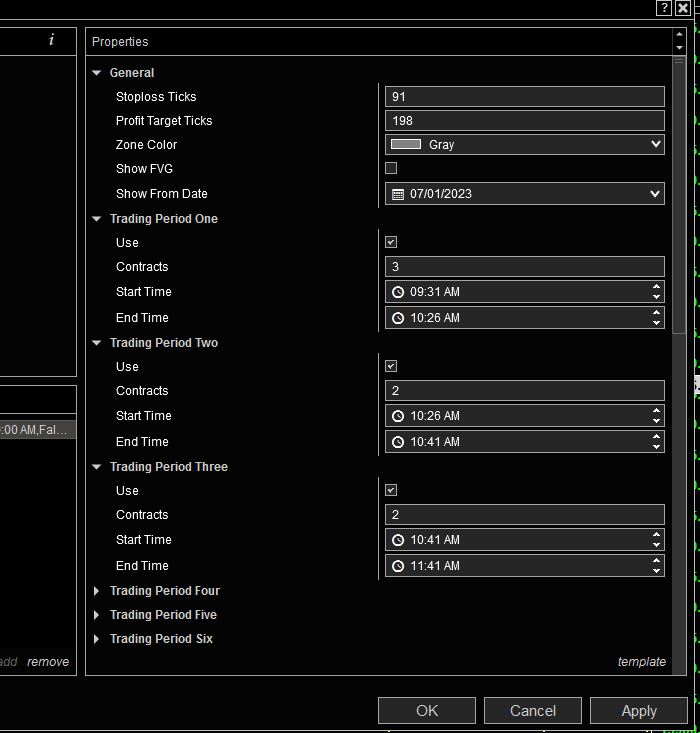Click the OK button
Screen dimensions: 700x733
coord(427,711)
